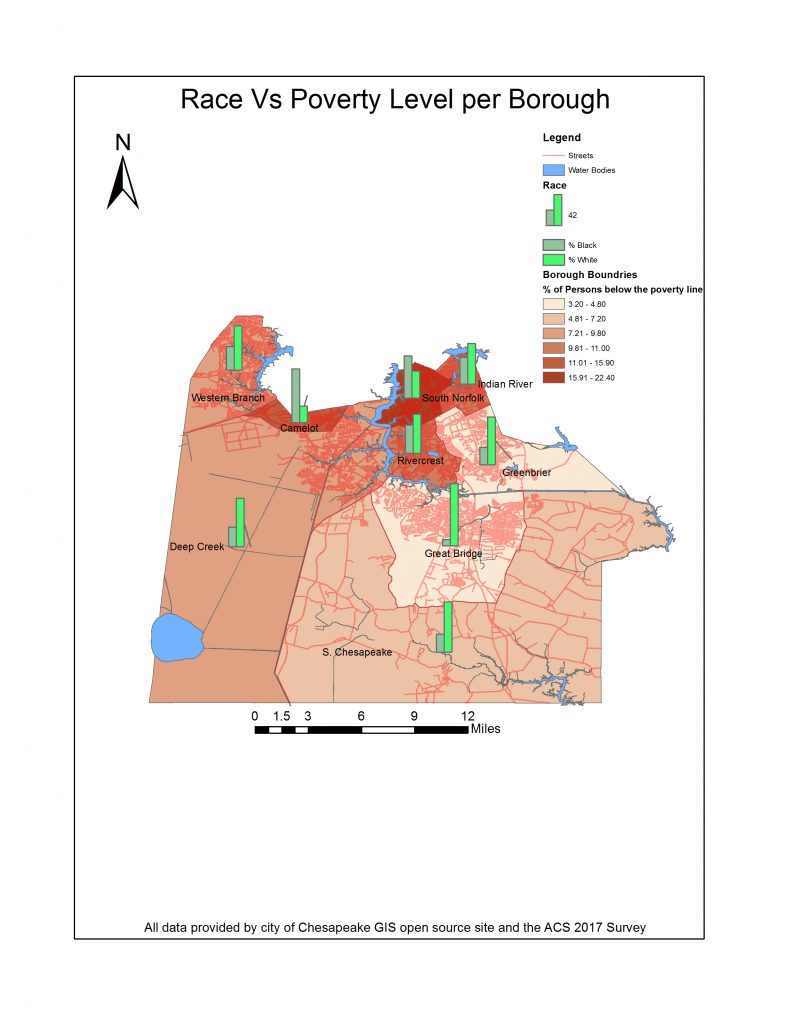Click the 15.91 - 22.40 poverty swatch
Screen dimensions: 791x1024
[553, 377]
